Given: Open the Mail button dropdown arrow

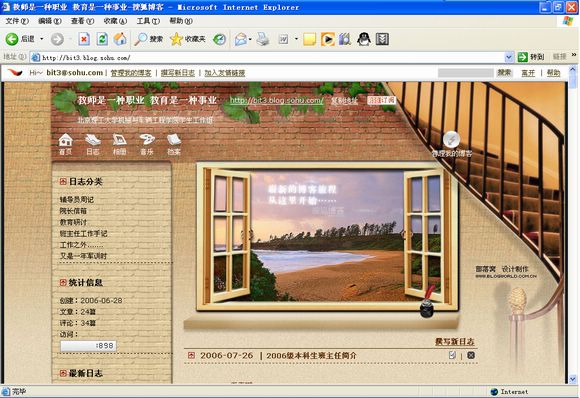Looking at the screenshot, I should 250,39.
